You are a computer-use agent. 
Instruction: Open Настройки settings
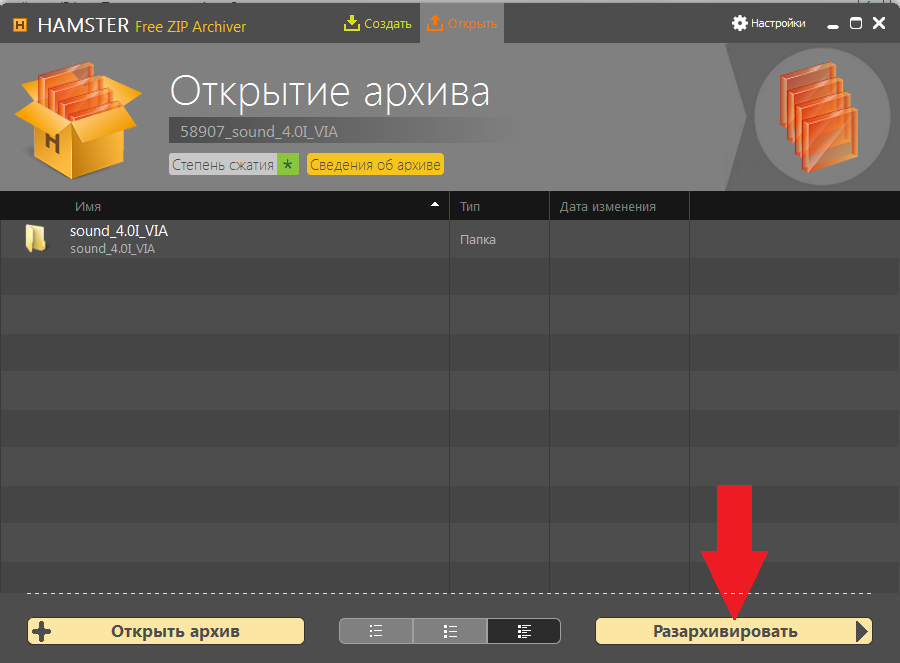click(769, 23)
